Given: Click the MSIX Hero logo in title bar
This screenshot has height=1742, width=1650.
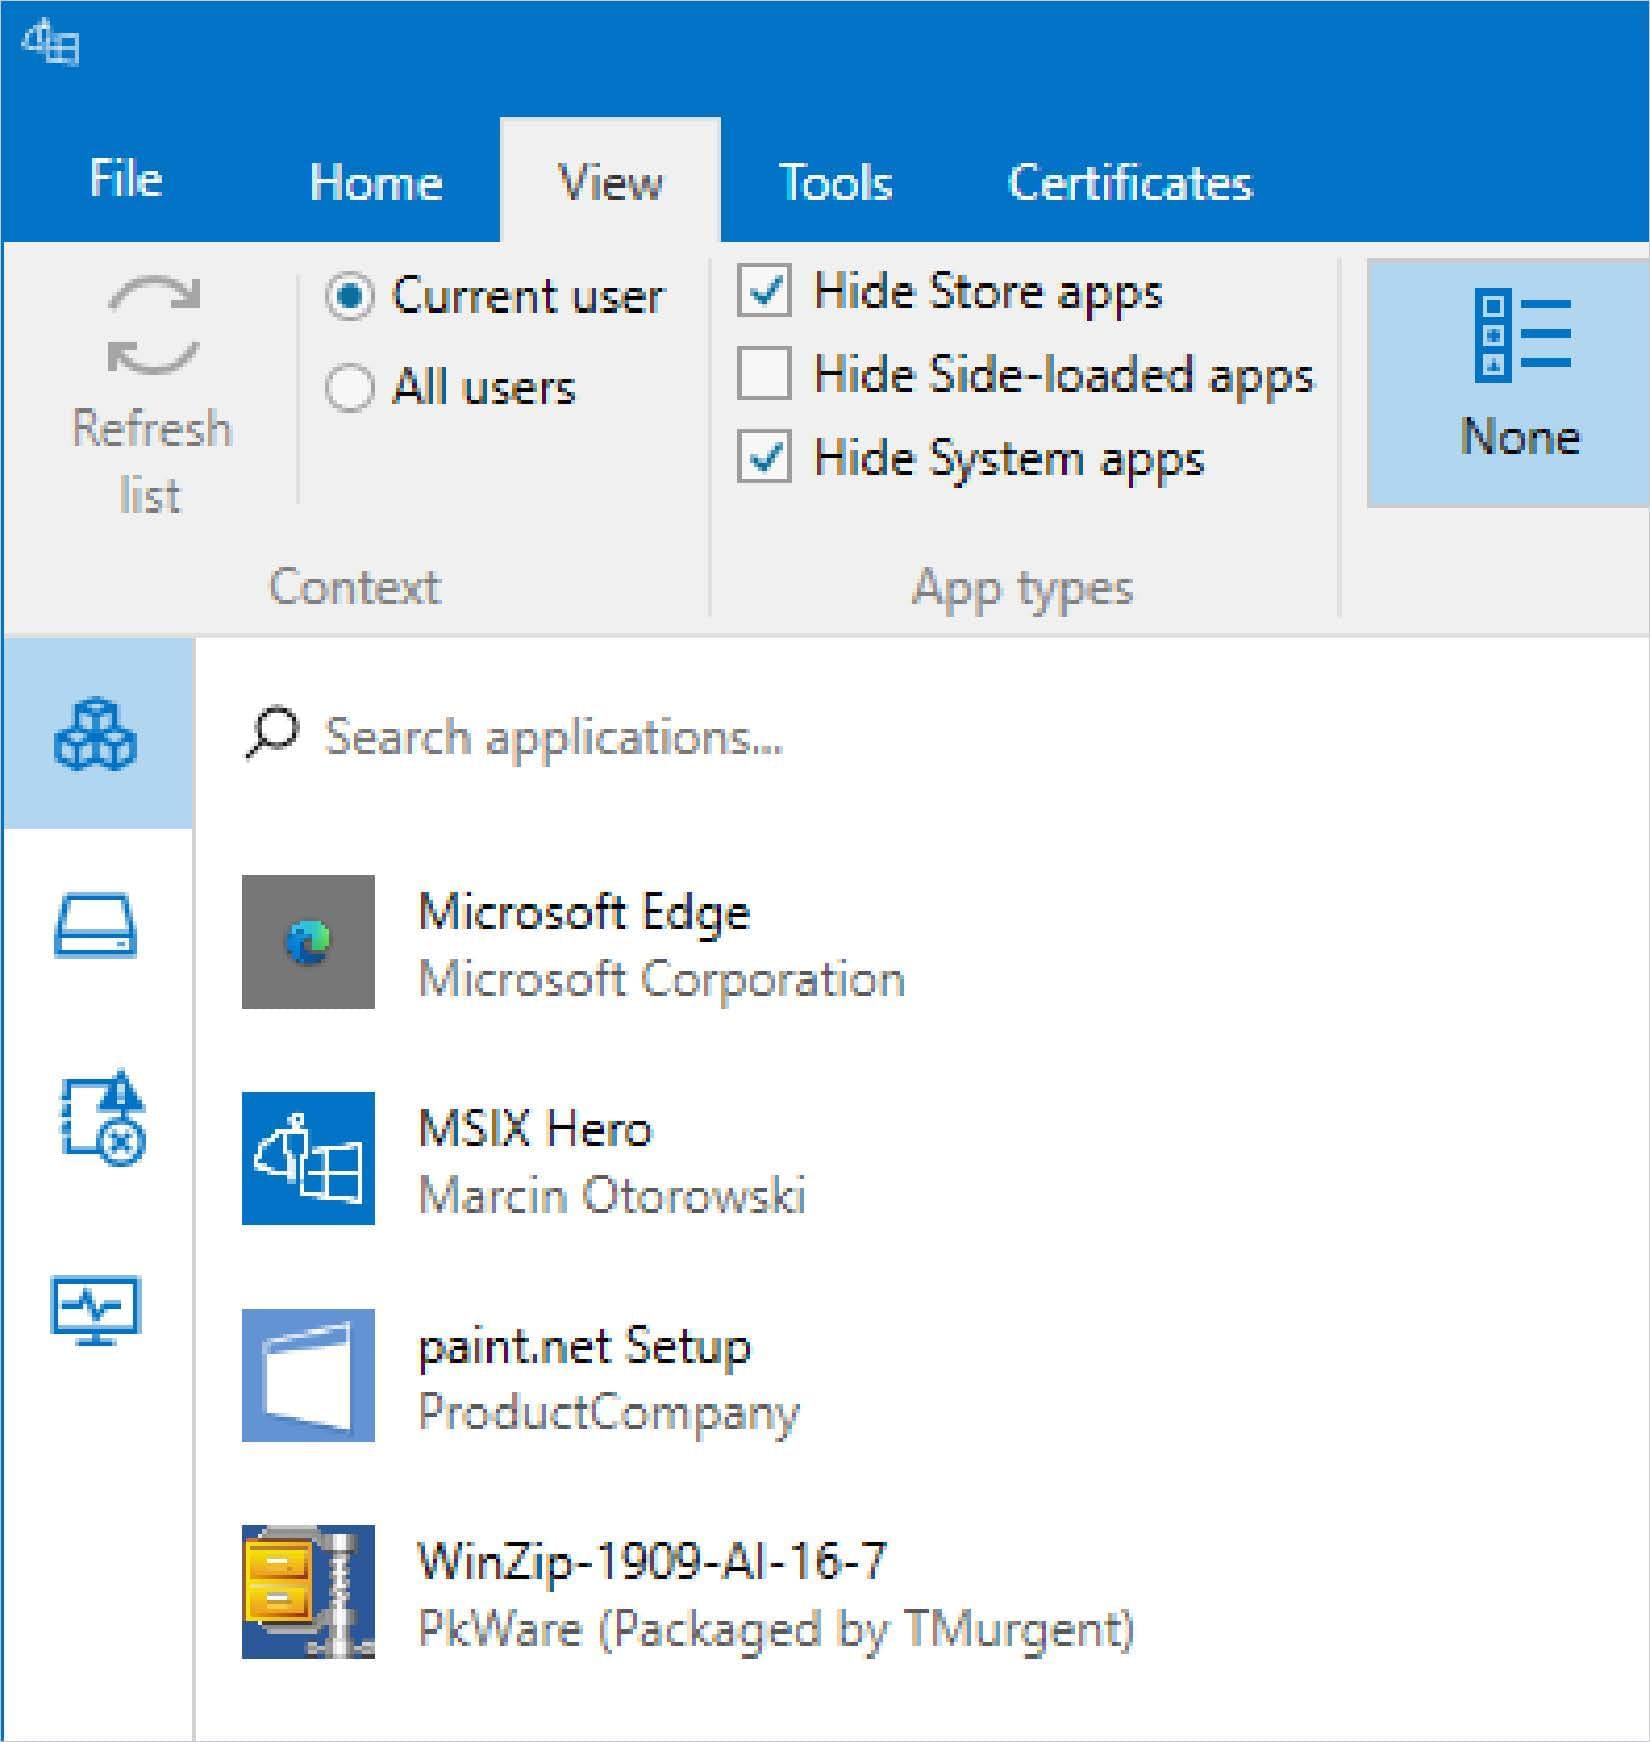Looking at the screenshot, I should 50,44.
